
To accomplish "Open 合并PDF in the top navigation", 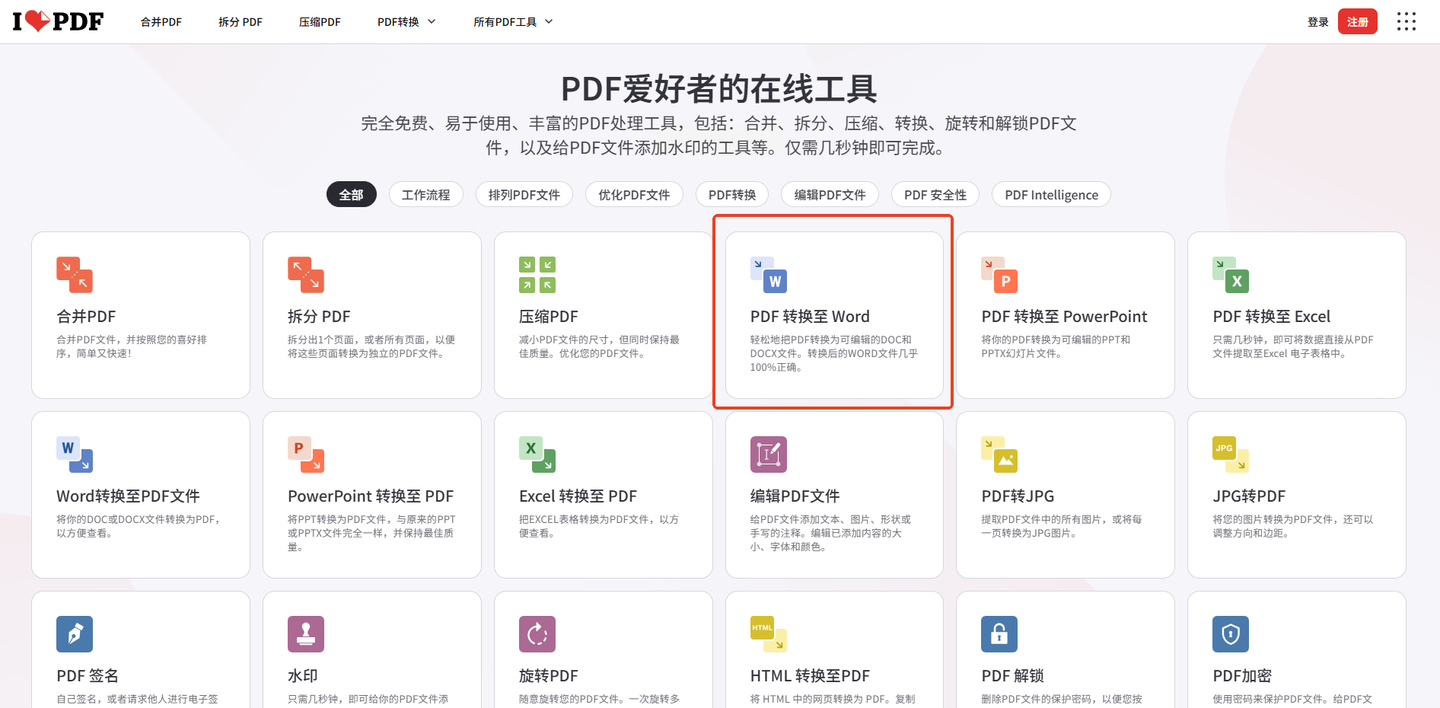I will coord(161,22).
